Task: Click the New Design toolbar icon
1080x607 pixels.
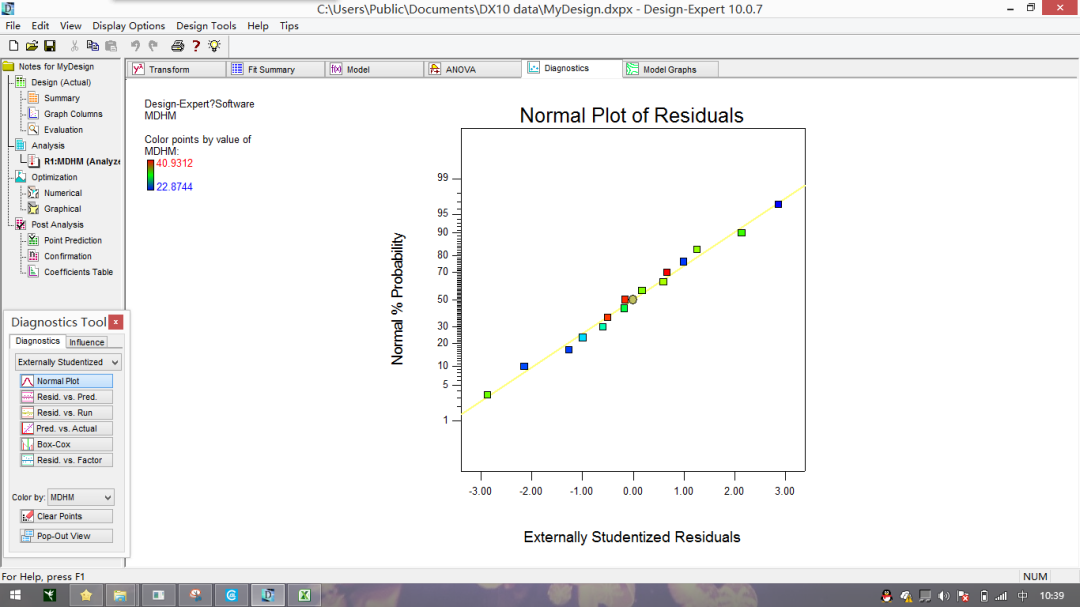Action: (13, 46)
